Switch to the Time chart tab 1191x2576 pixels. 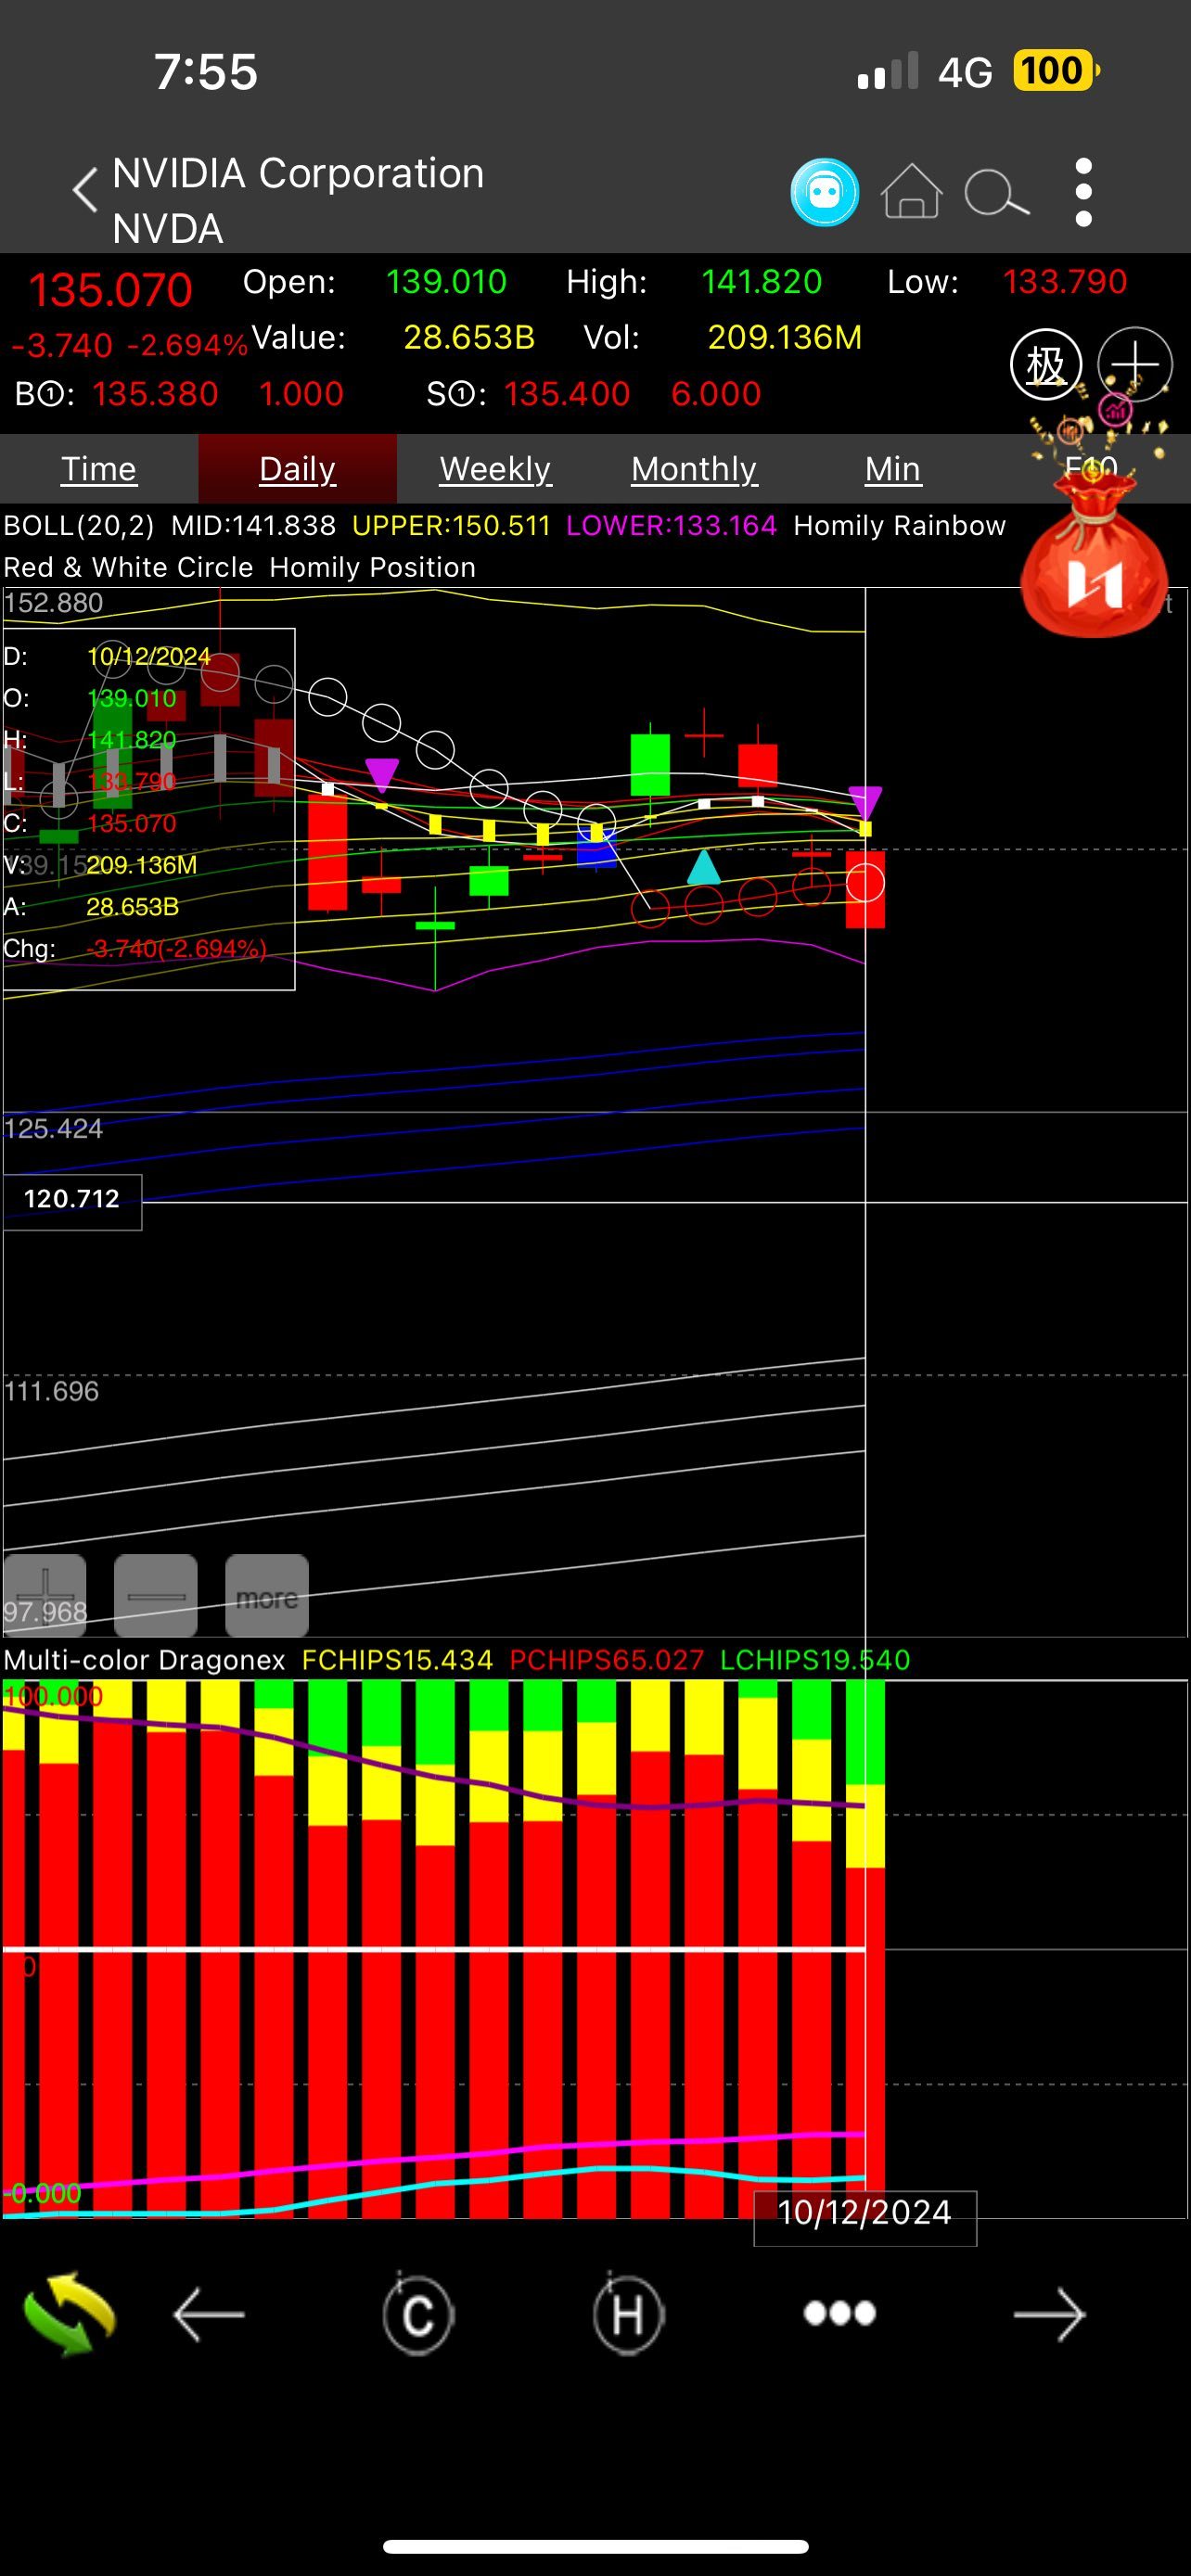point(98,469)
